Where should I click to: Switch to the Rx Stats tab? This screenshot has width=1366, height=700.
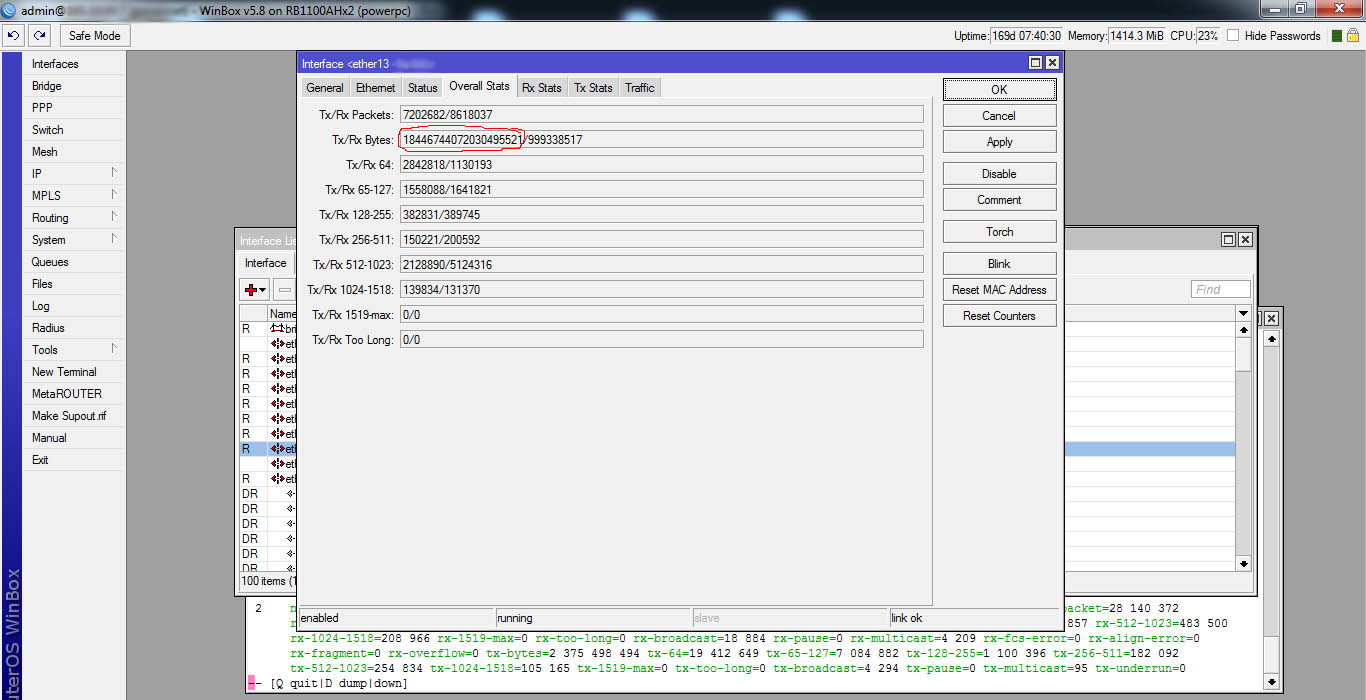click(542, 88)
